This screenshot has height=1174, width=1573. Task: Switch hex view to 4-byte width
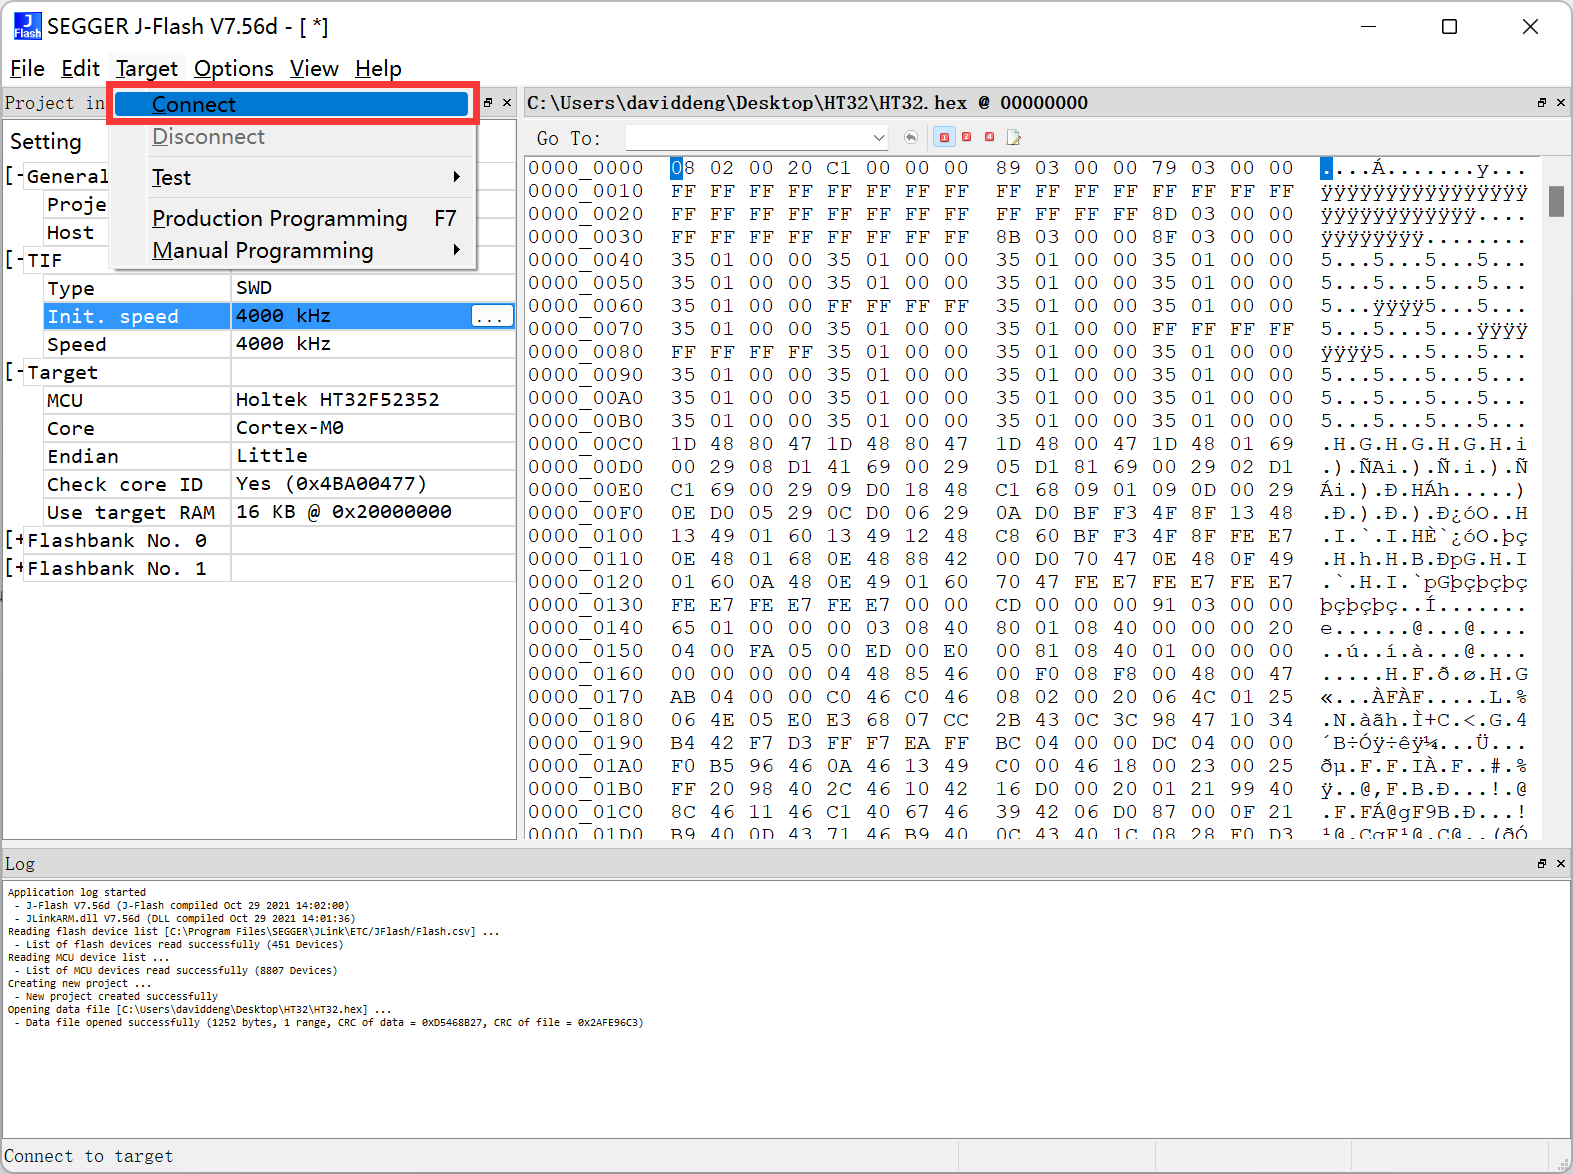click(990, 137)
